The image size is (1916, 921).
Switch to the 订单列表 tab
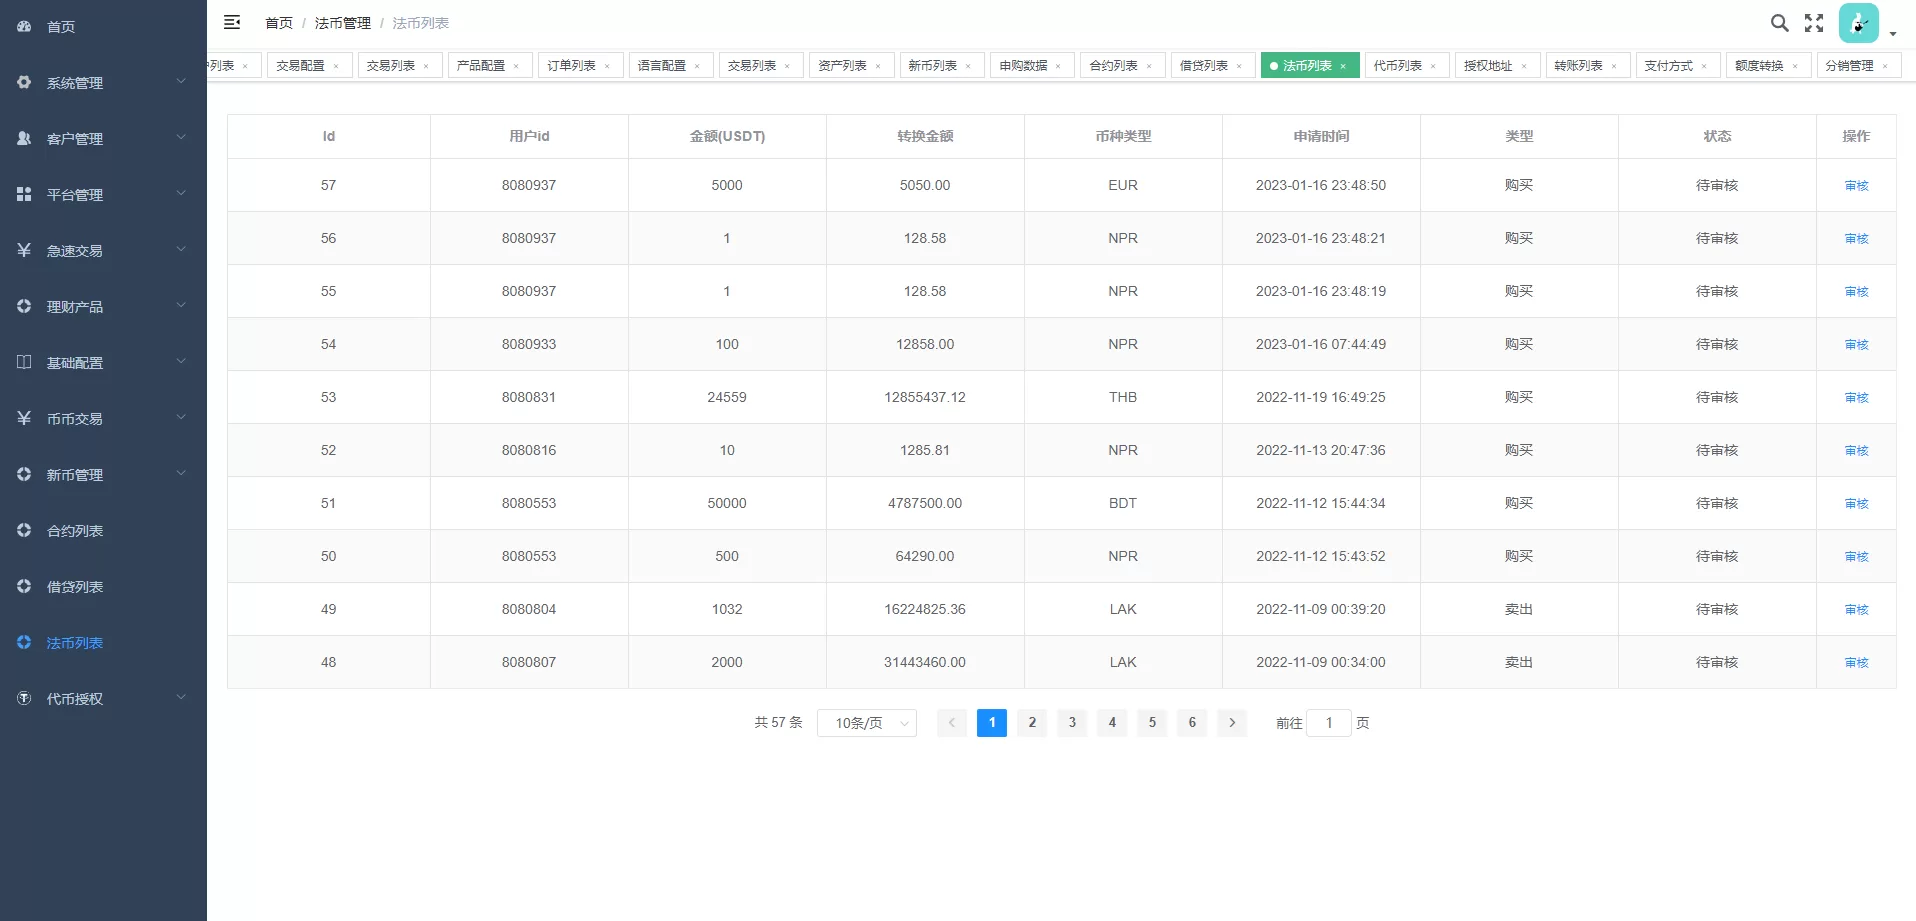[571, 66]
